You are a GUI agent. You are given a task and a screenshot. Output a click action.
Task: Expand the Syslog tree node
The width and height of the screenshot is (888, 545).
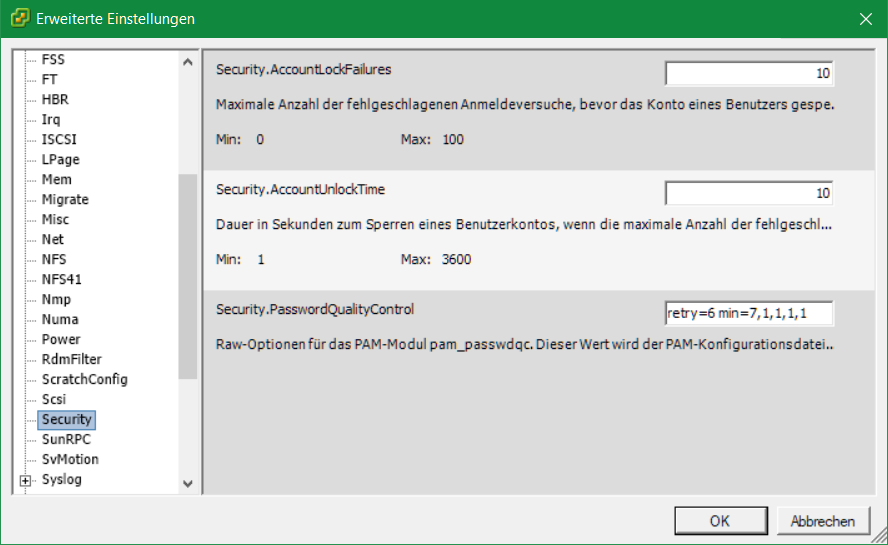(25, 480)
